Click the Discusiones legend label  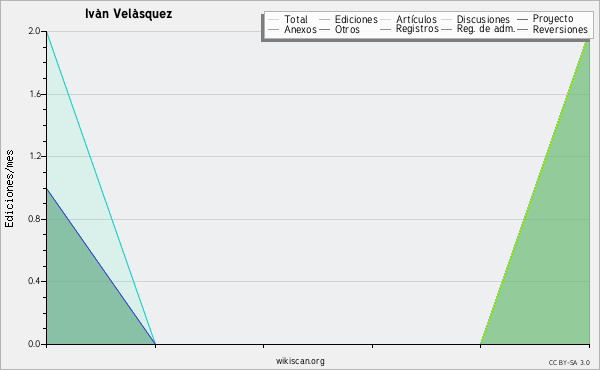[483, 19]
